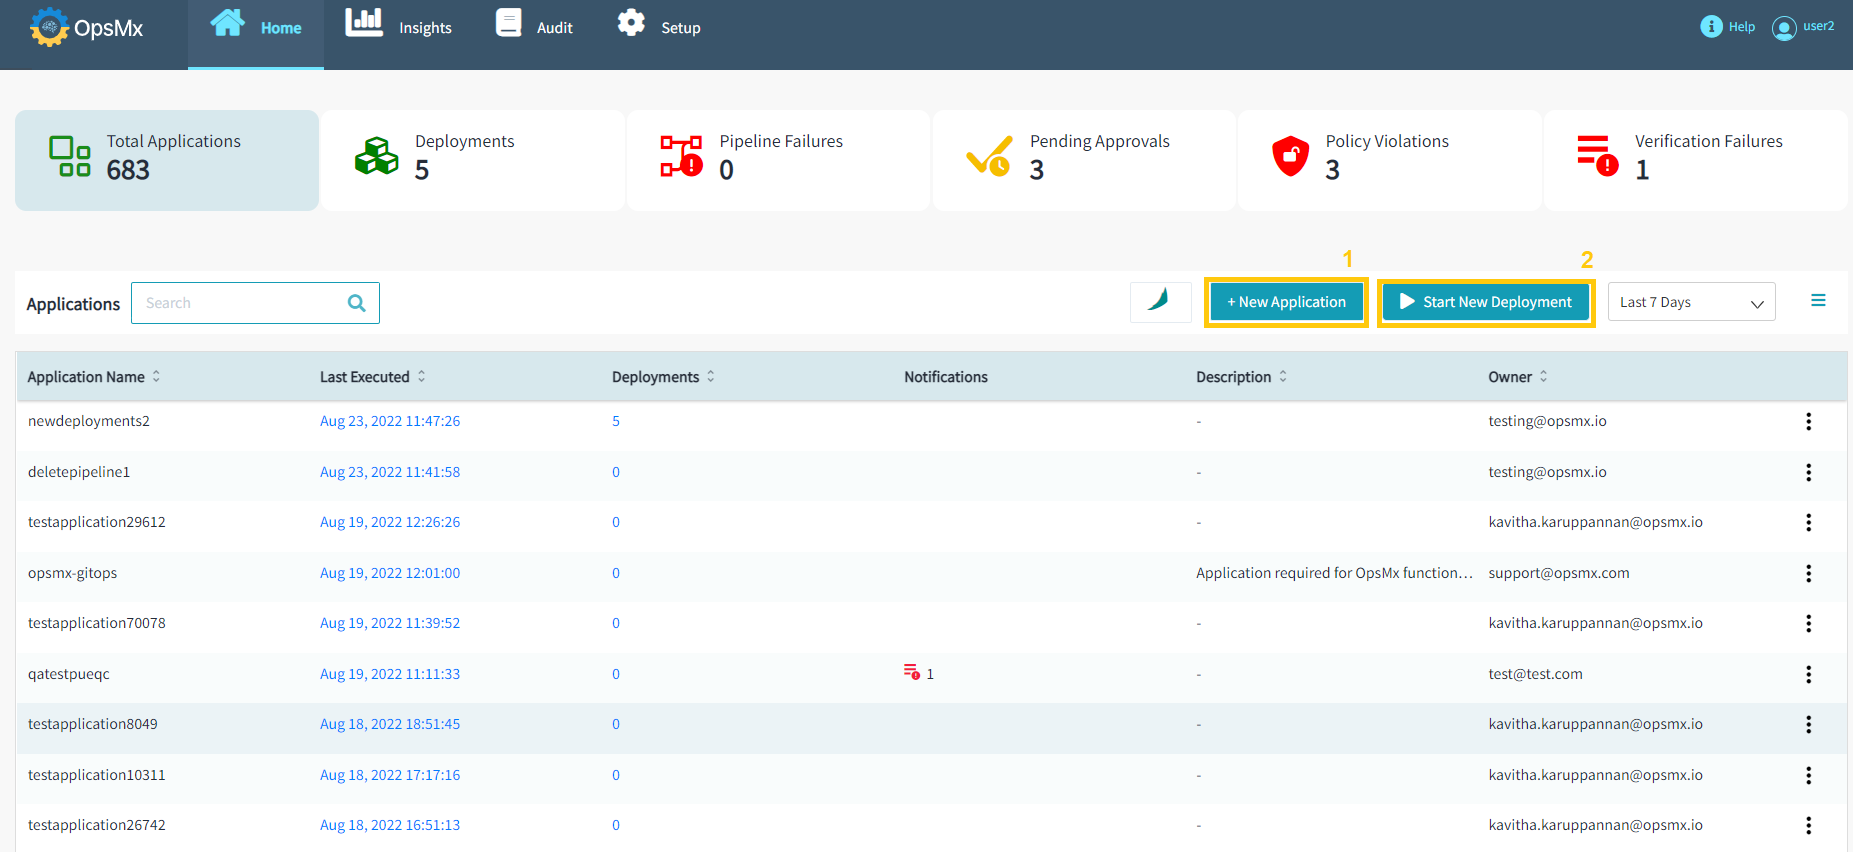Open the Audit menu tab

tap(535, 27)
